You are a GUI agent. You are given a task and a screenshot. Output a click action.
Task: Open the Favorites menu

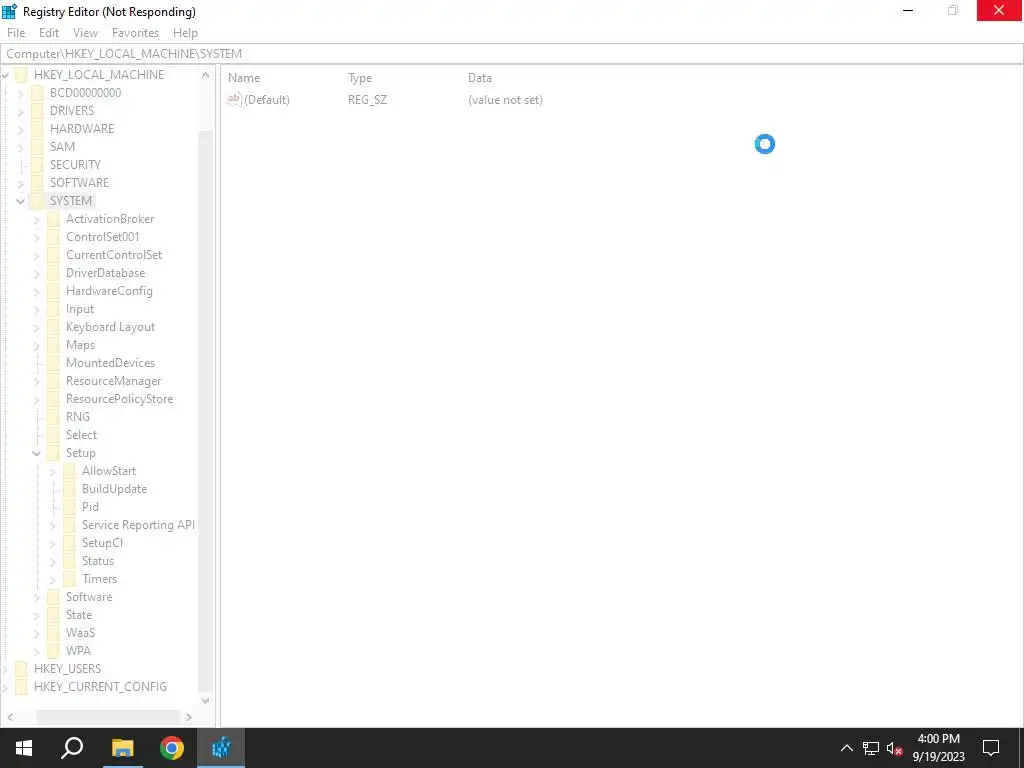point(135,33)
